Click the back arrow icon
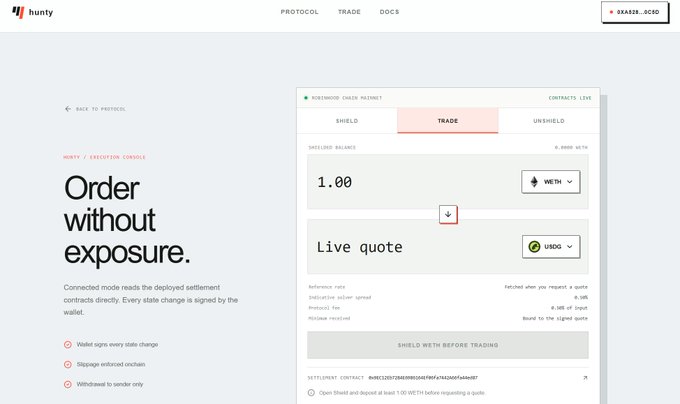The height and width of the screenshot is (404, 680). click(68, 109)
